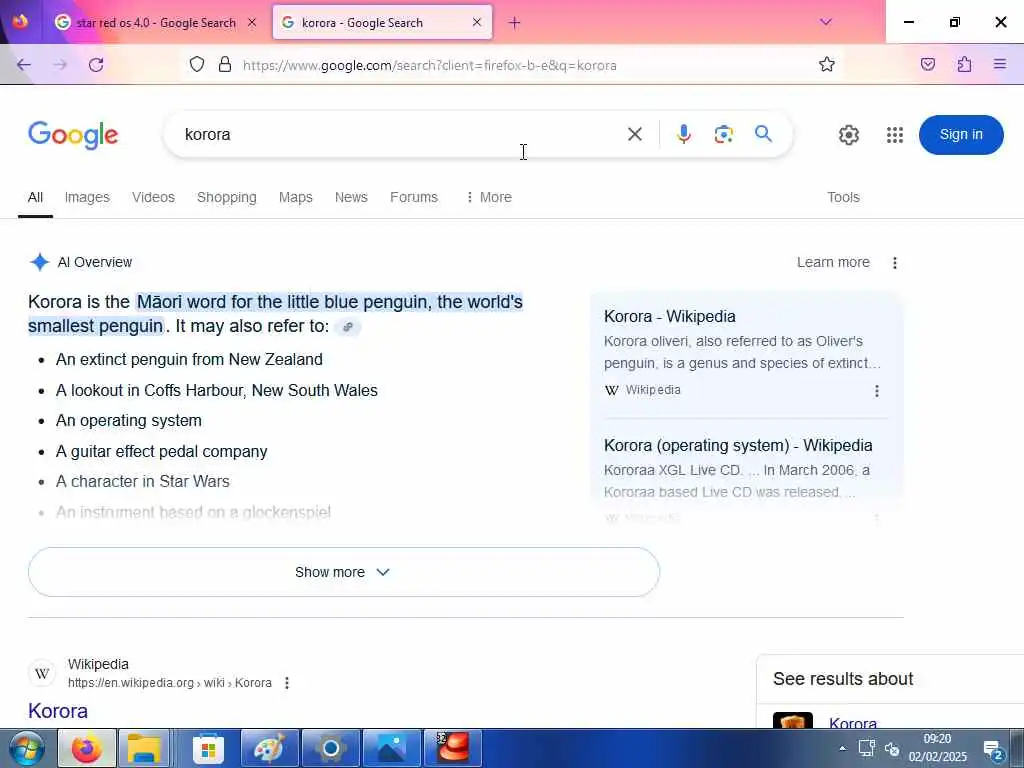1024x768 pixels.
Task: Open File Explorer from taskbar
Action: (x=144, y=748)
